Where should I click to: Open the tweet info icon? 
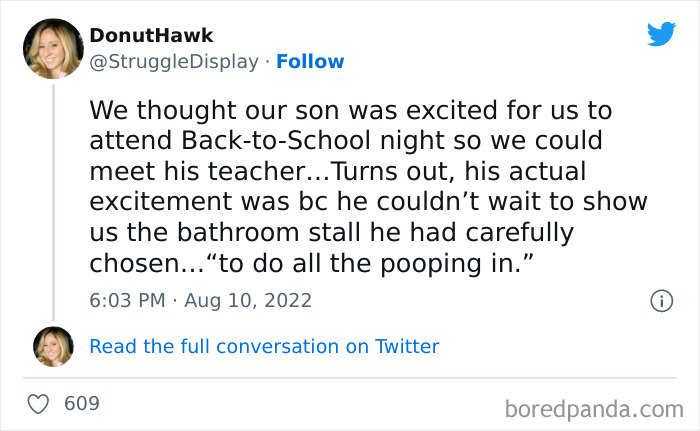pos(660,299)
